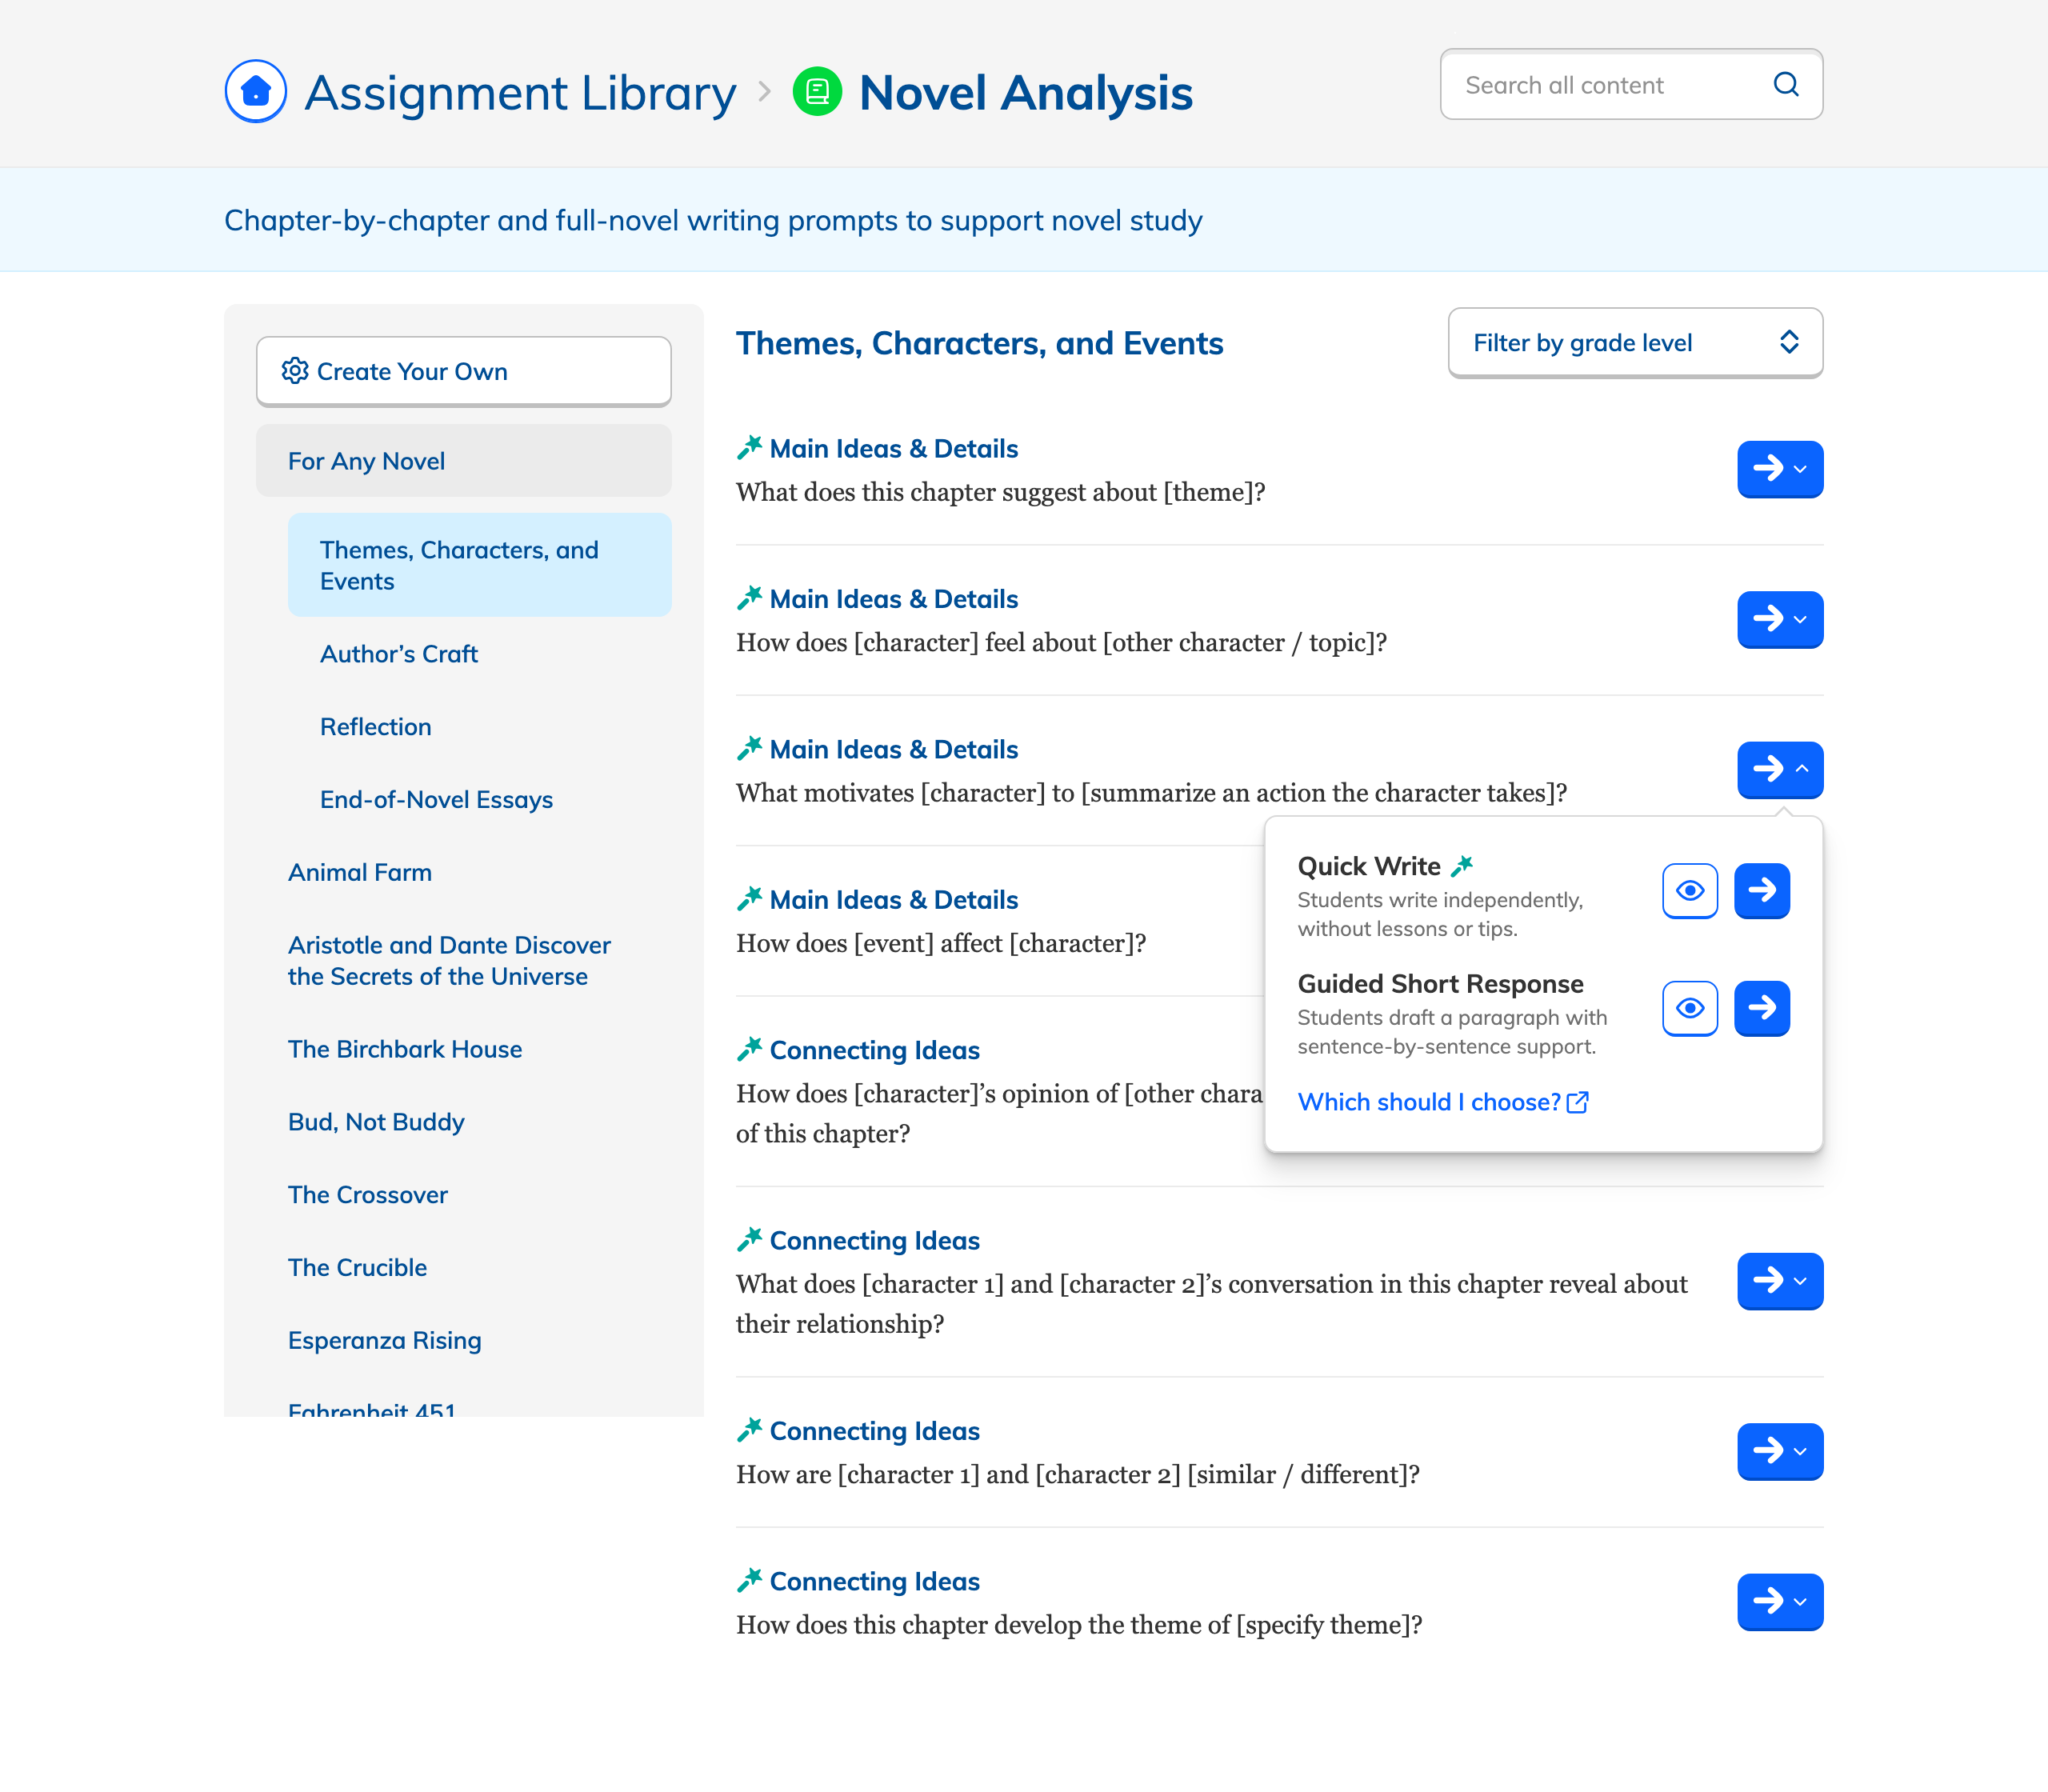Click the sparkle icon next to Quick Write
This screenshot has height=1792, width=2048.
click(x=1462, y=866)
